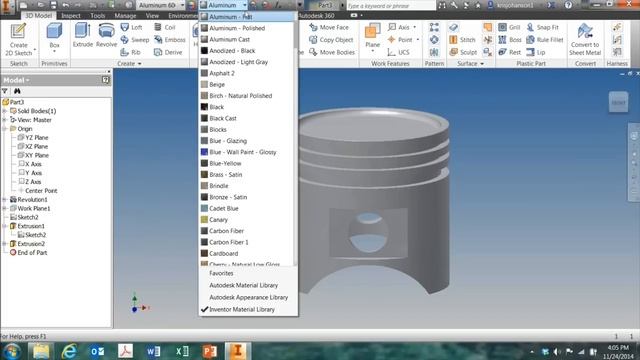Open the browser Find binoculars icon
Viewport: 640px width, 360px height.
click(17, 91)
